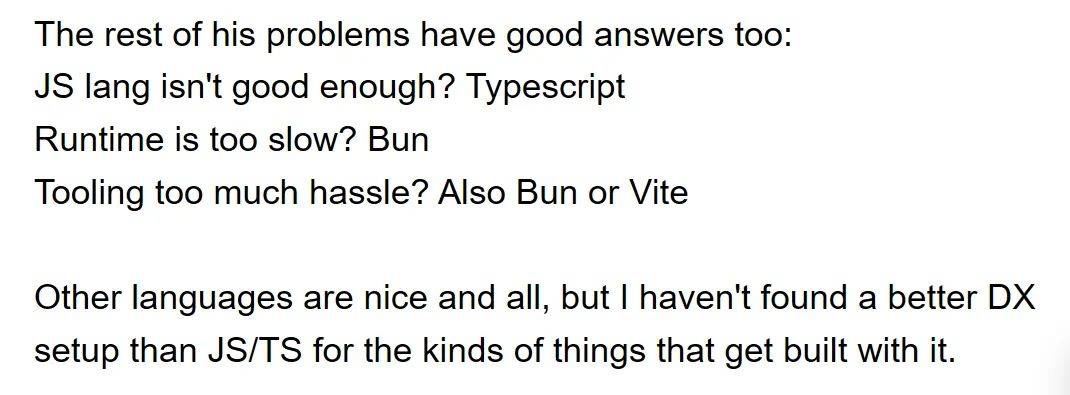The height and width of the screenshot is (395, 1070).
Task: Click the word "Bun" after "too slow?"
Action: pyautogui.click(x=398, y=140)
